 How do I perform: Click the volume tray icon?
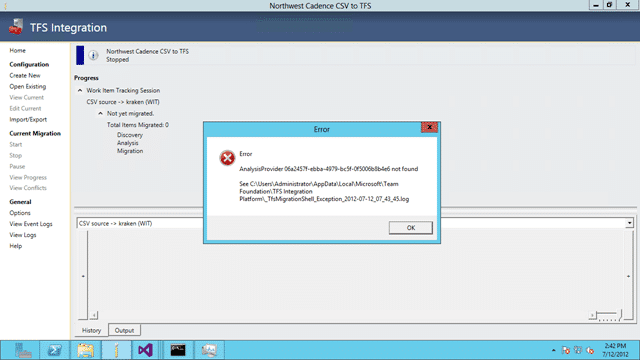(590, 350)
